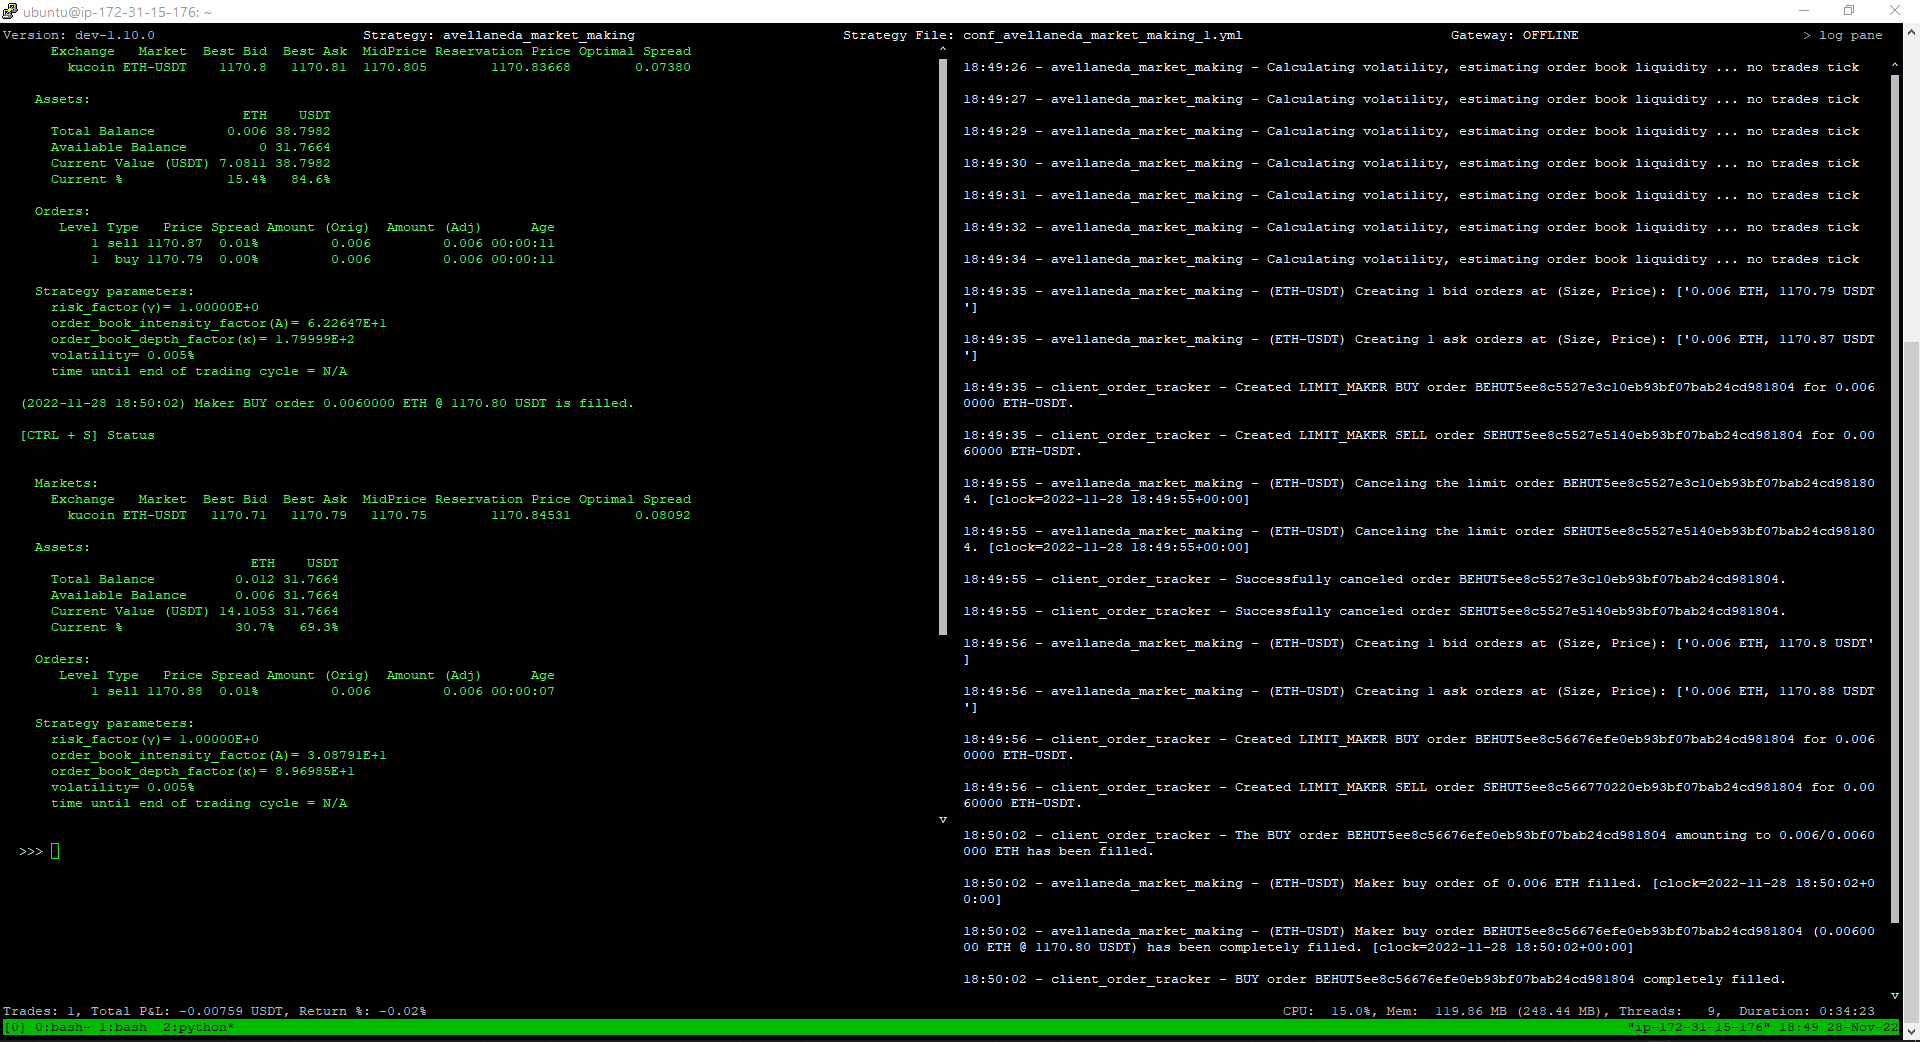Select tmux window '1:bash'

(123, 1028)
